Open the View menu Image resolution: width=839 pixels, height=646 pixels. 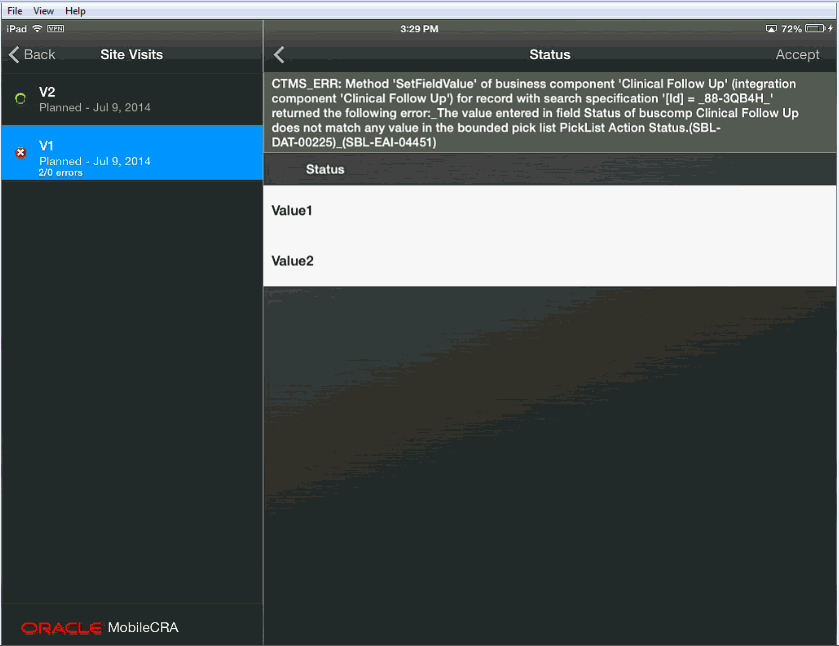click(x=43, y=11)
